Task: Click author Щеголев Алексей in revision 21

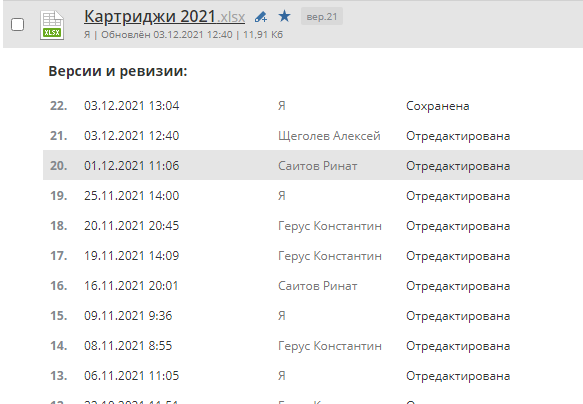Action: coord(329,136)
